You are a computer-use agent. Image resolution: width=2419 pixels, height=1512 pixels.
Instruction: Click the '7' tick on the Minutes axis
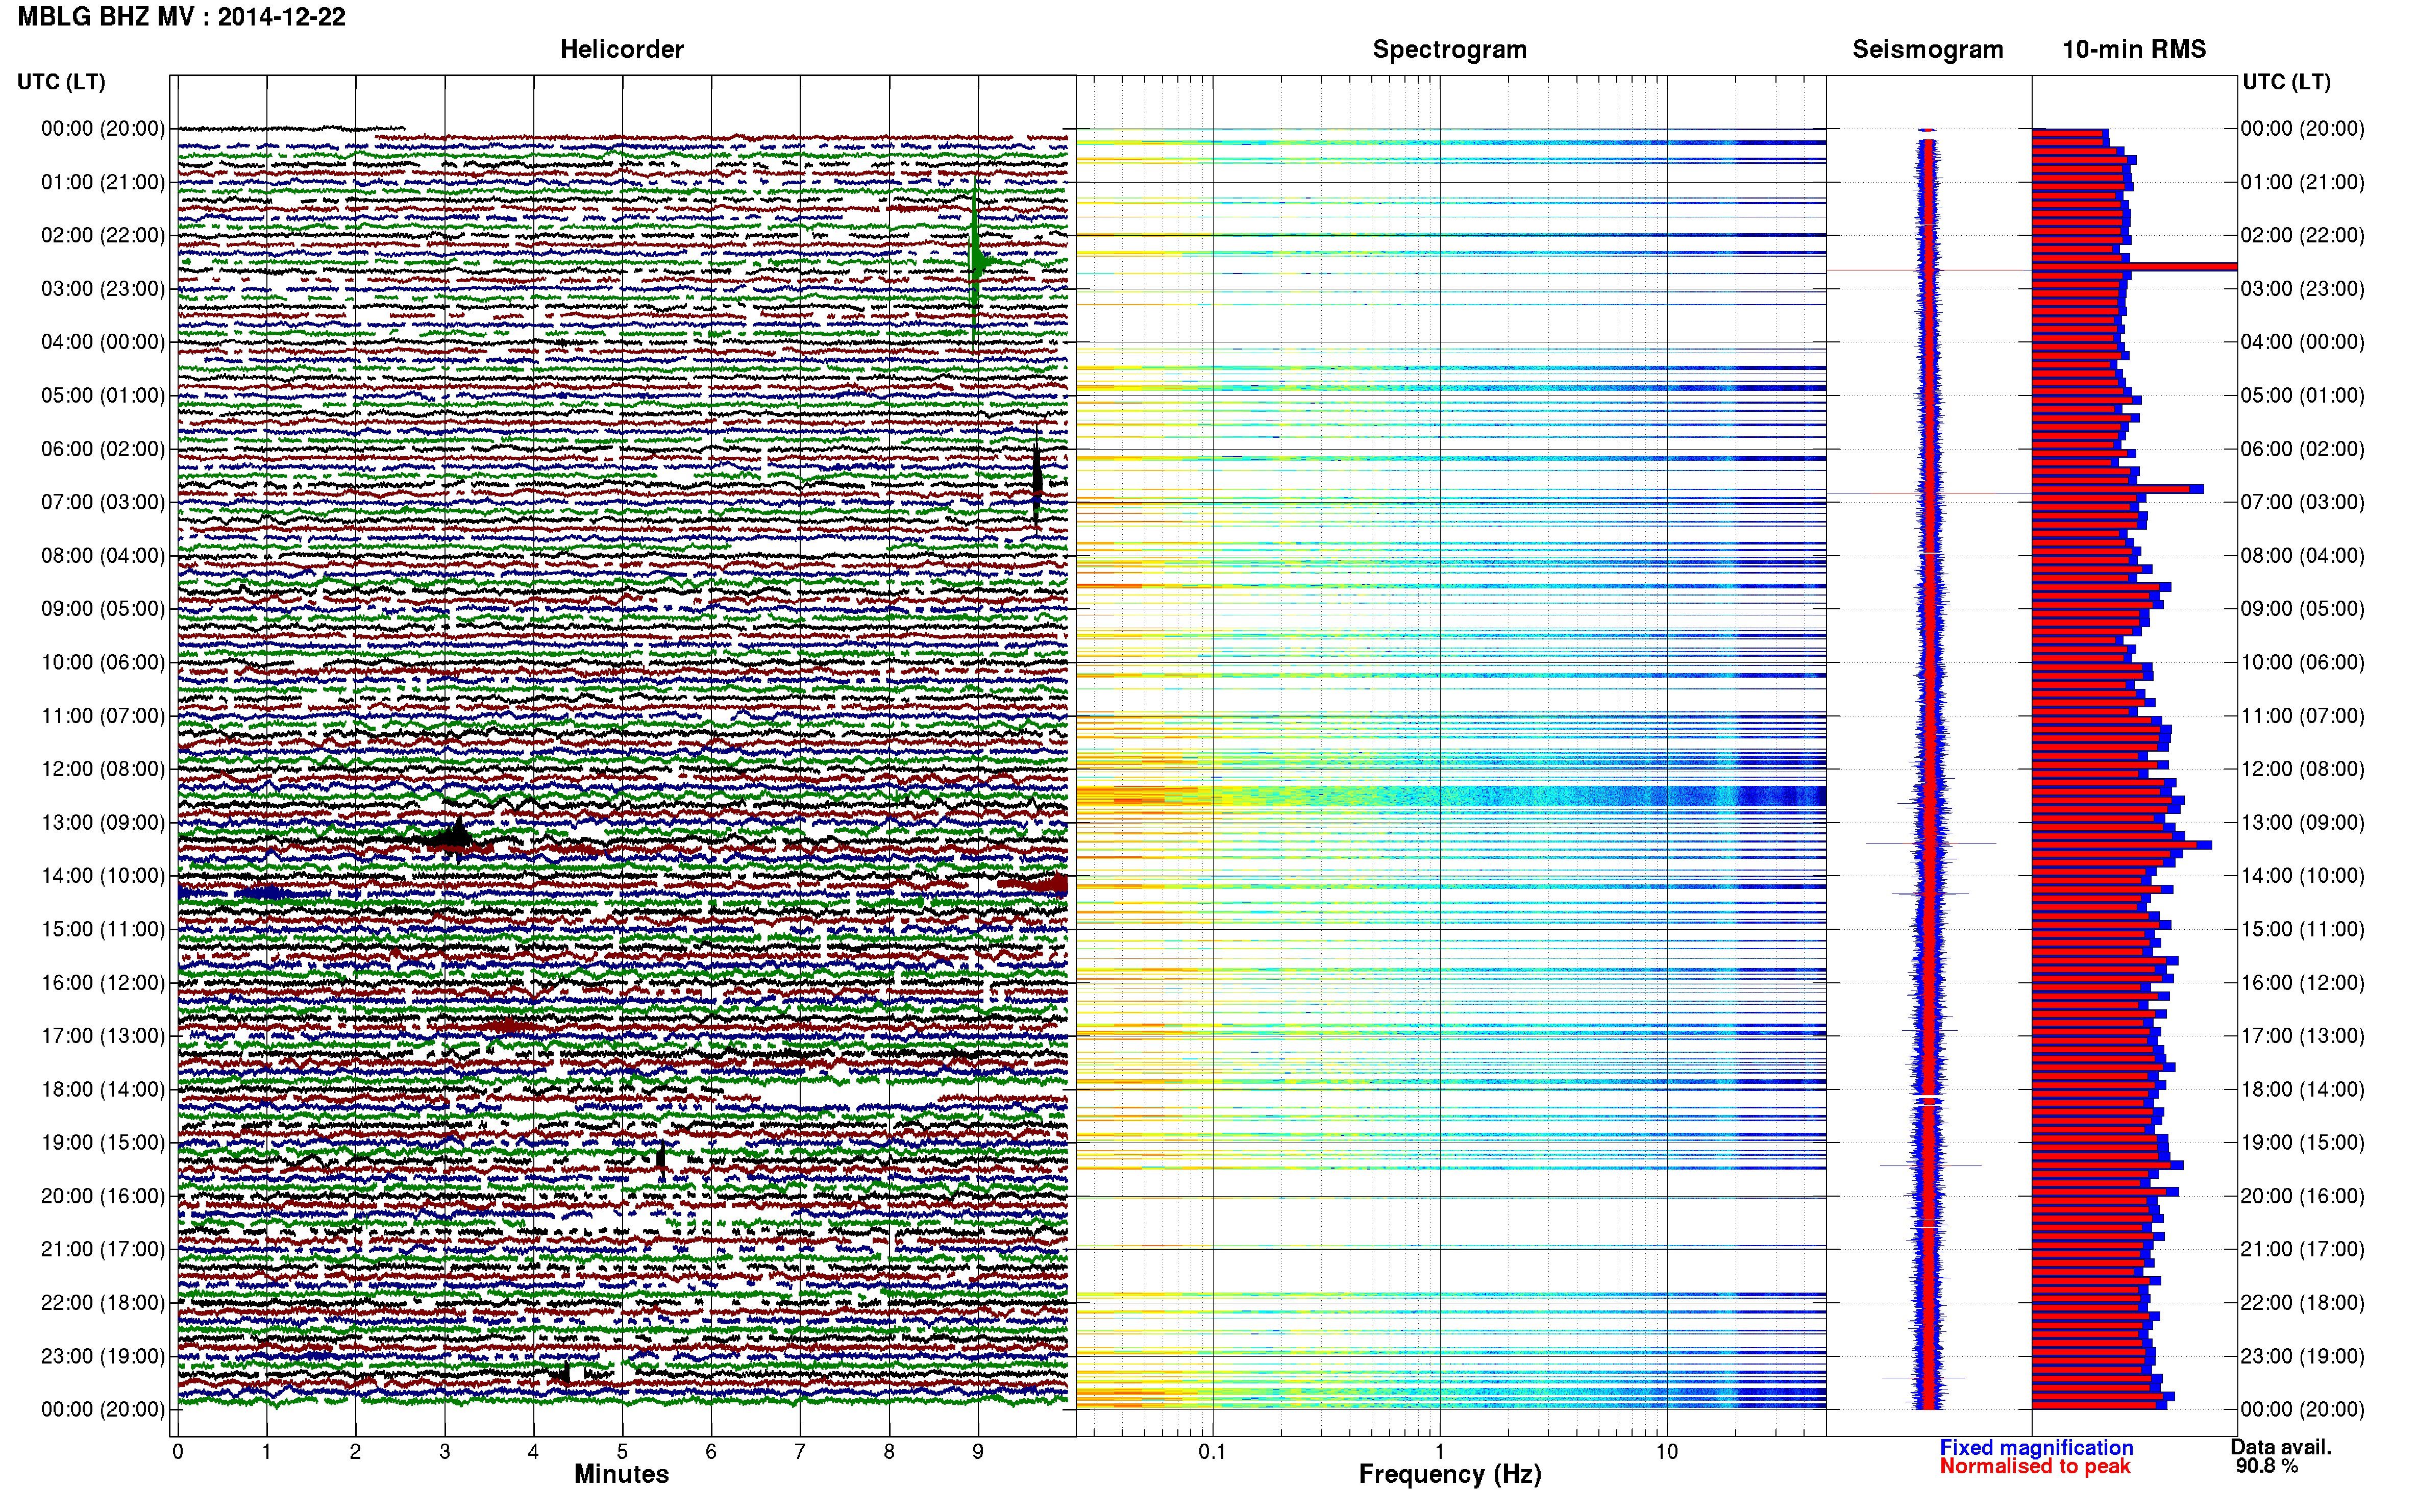[x=800, y=1451]
